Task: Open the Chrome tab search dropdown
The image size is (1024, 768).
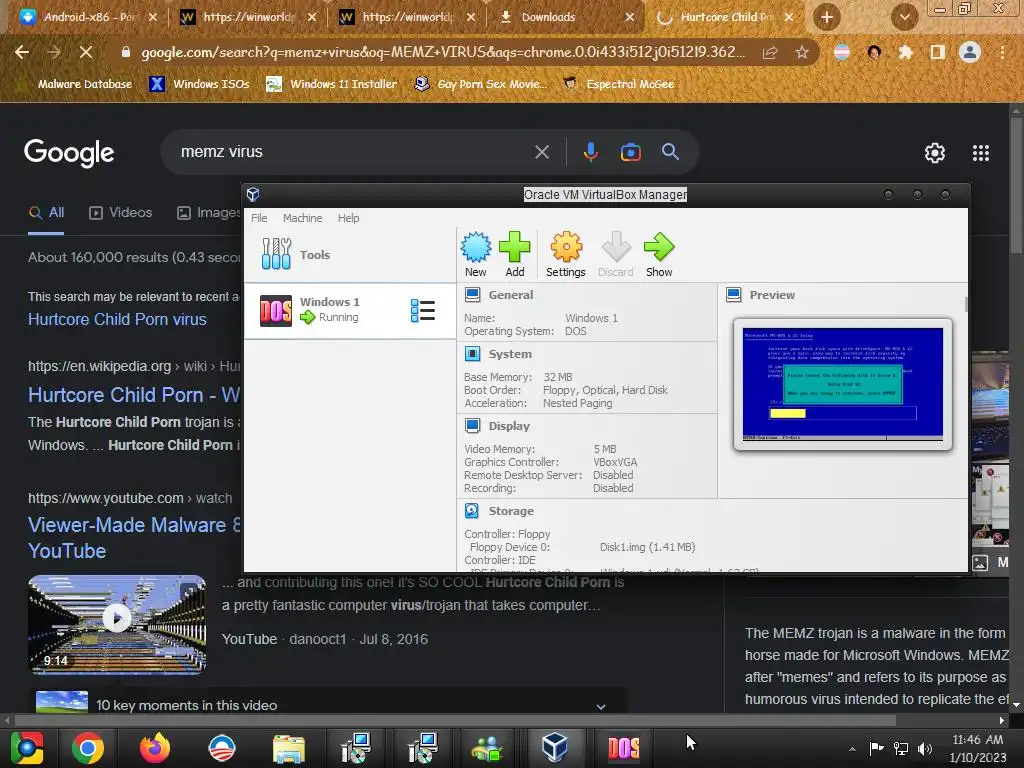Action: click(904, 17)
